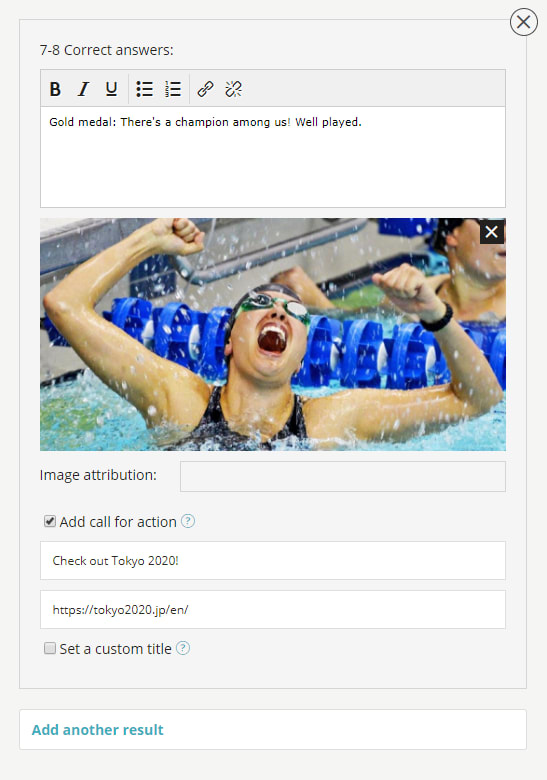Insert a bulleted list
Image resolution: width=547 pixels, height=780 pixels.
(x=145, y=89)
